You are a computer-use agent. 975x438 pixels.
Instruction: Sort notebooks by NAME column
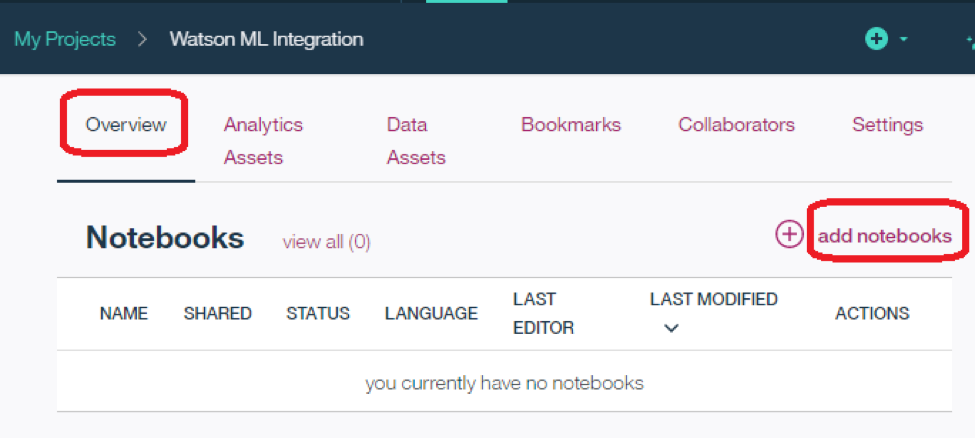coord(124,314)
